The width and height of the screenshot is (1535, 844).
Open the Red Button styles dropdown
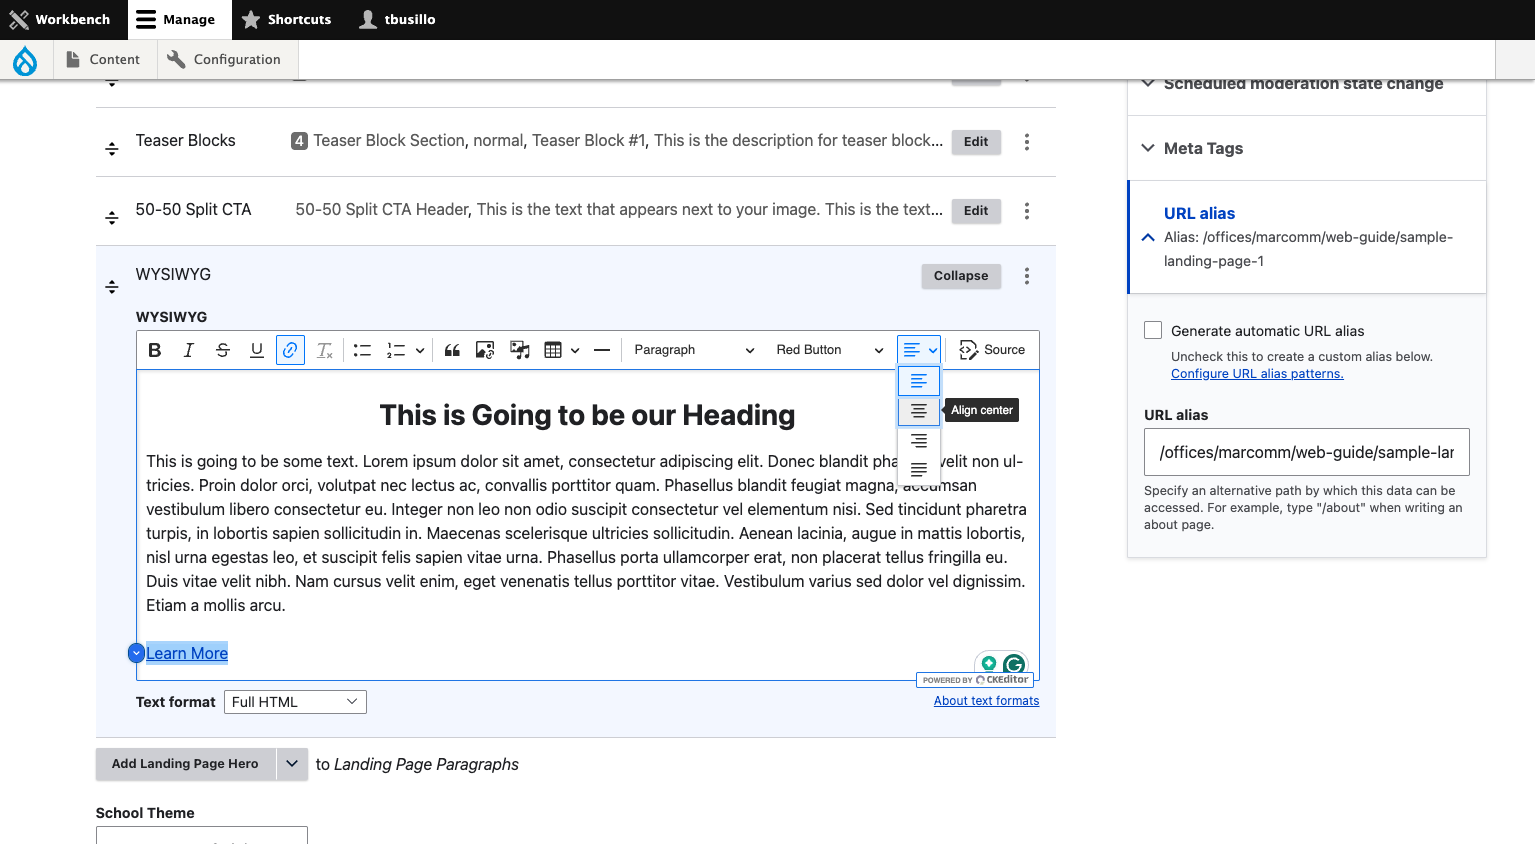point(829,350)
